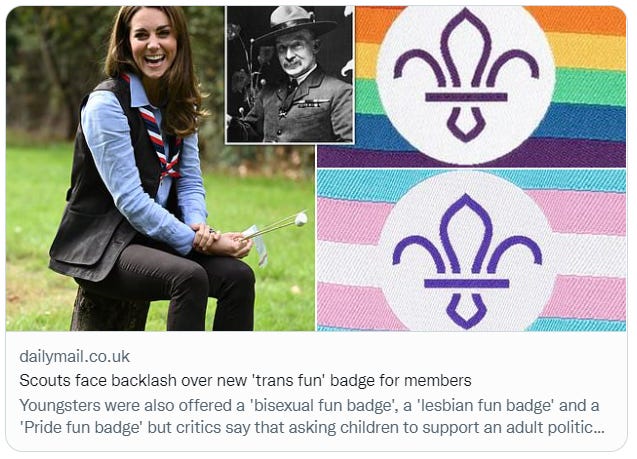This screenshot has height=459, width=637.
Task: Click the dailymail.co.uk domain link
Action: [x=74, y=357]
